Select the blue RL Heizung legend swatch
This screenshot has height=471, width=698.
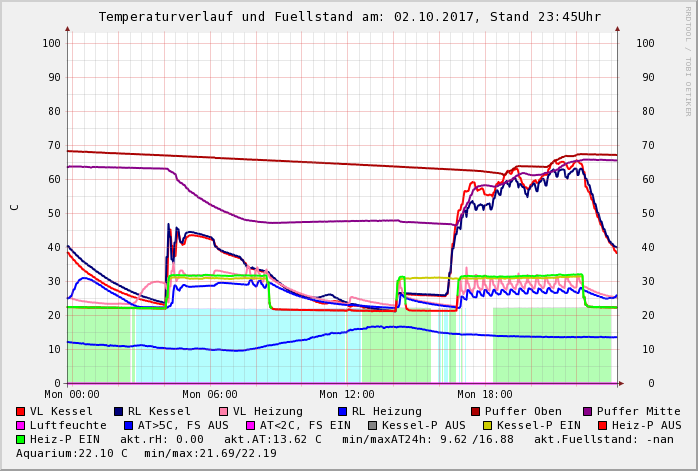click(343, 411)
